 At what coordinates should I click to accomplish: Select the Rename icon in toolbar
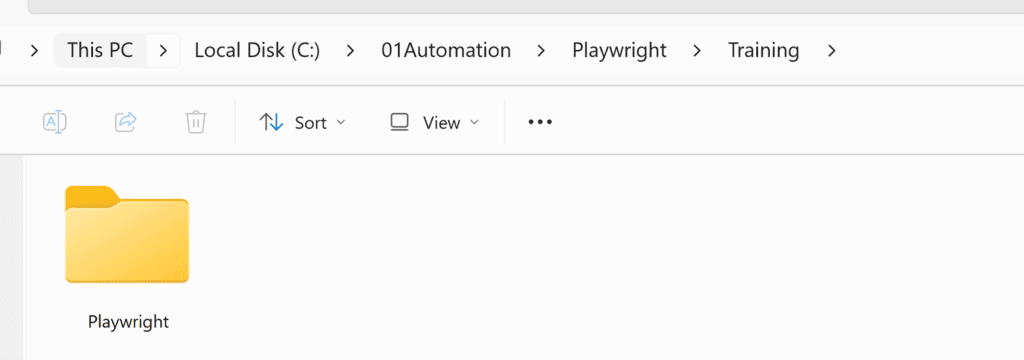pos(56,122)
